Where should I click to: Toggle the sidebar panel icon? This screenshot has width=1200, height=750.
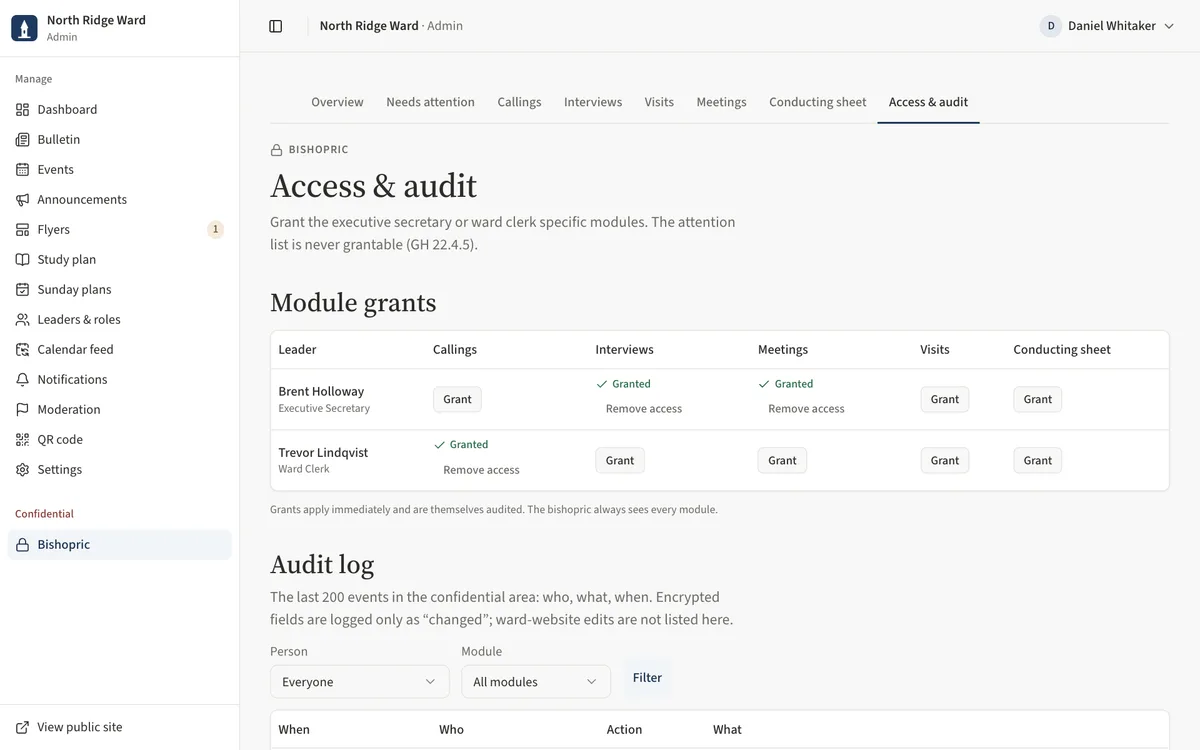pyautogui.click(x=276, y=26)
